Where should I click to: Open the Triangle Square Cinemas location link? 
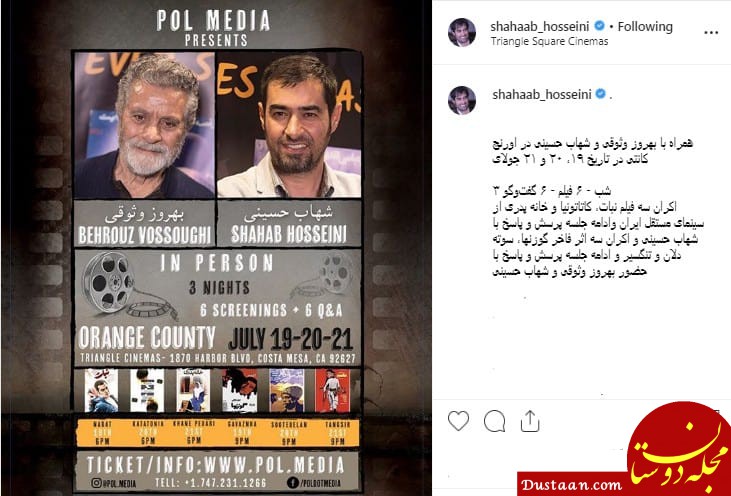[549, 41]
